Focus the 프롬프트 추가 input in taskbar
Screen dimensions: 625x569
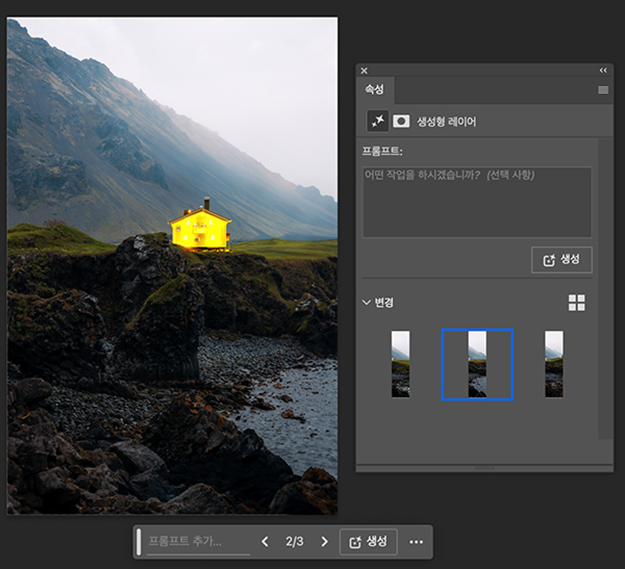[x=198, y=542]
